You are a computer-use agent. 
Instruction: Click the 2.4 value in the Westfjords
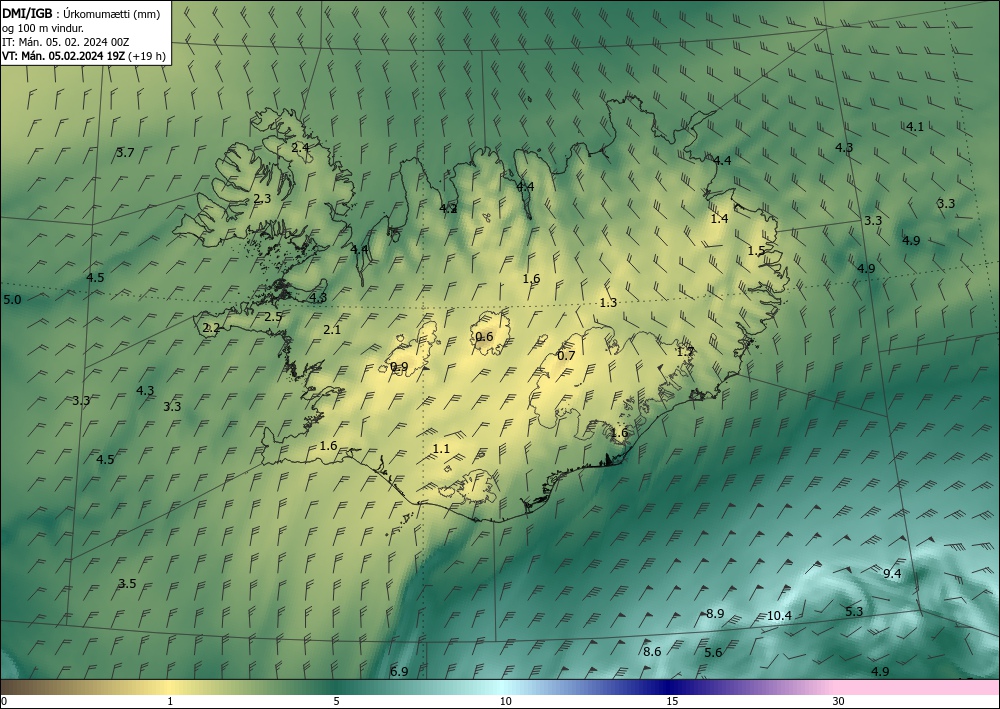click(300, 147)
